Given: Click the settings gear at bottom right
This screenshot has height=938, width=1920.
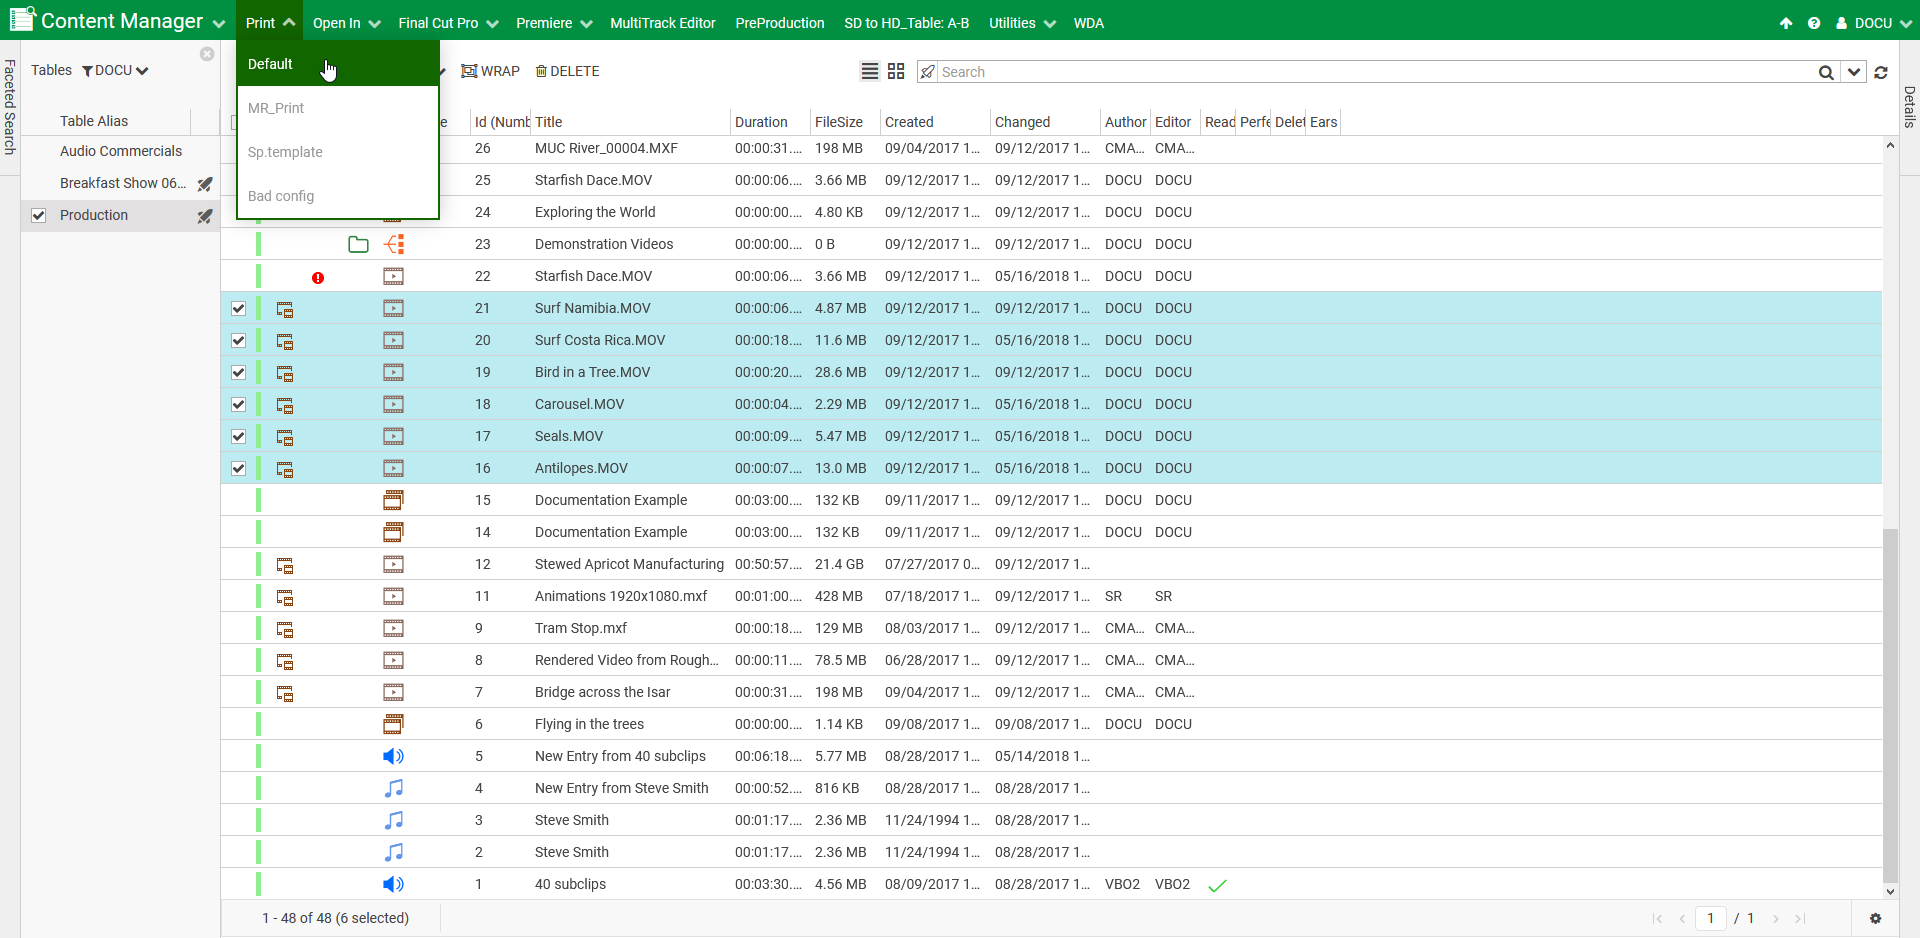Looking at the screenshot, I should click(1875, 918).
